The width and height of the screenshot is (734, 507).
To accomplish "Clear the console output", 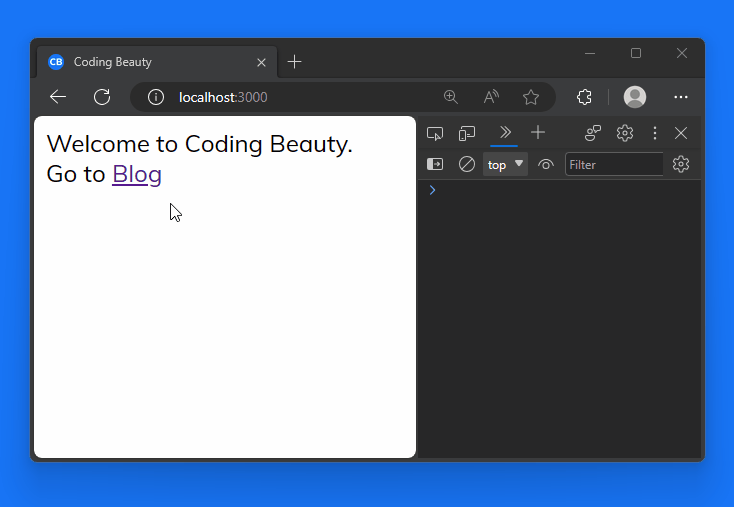I will pyautogui.click(x=466, y=165).
